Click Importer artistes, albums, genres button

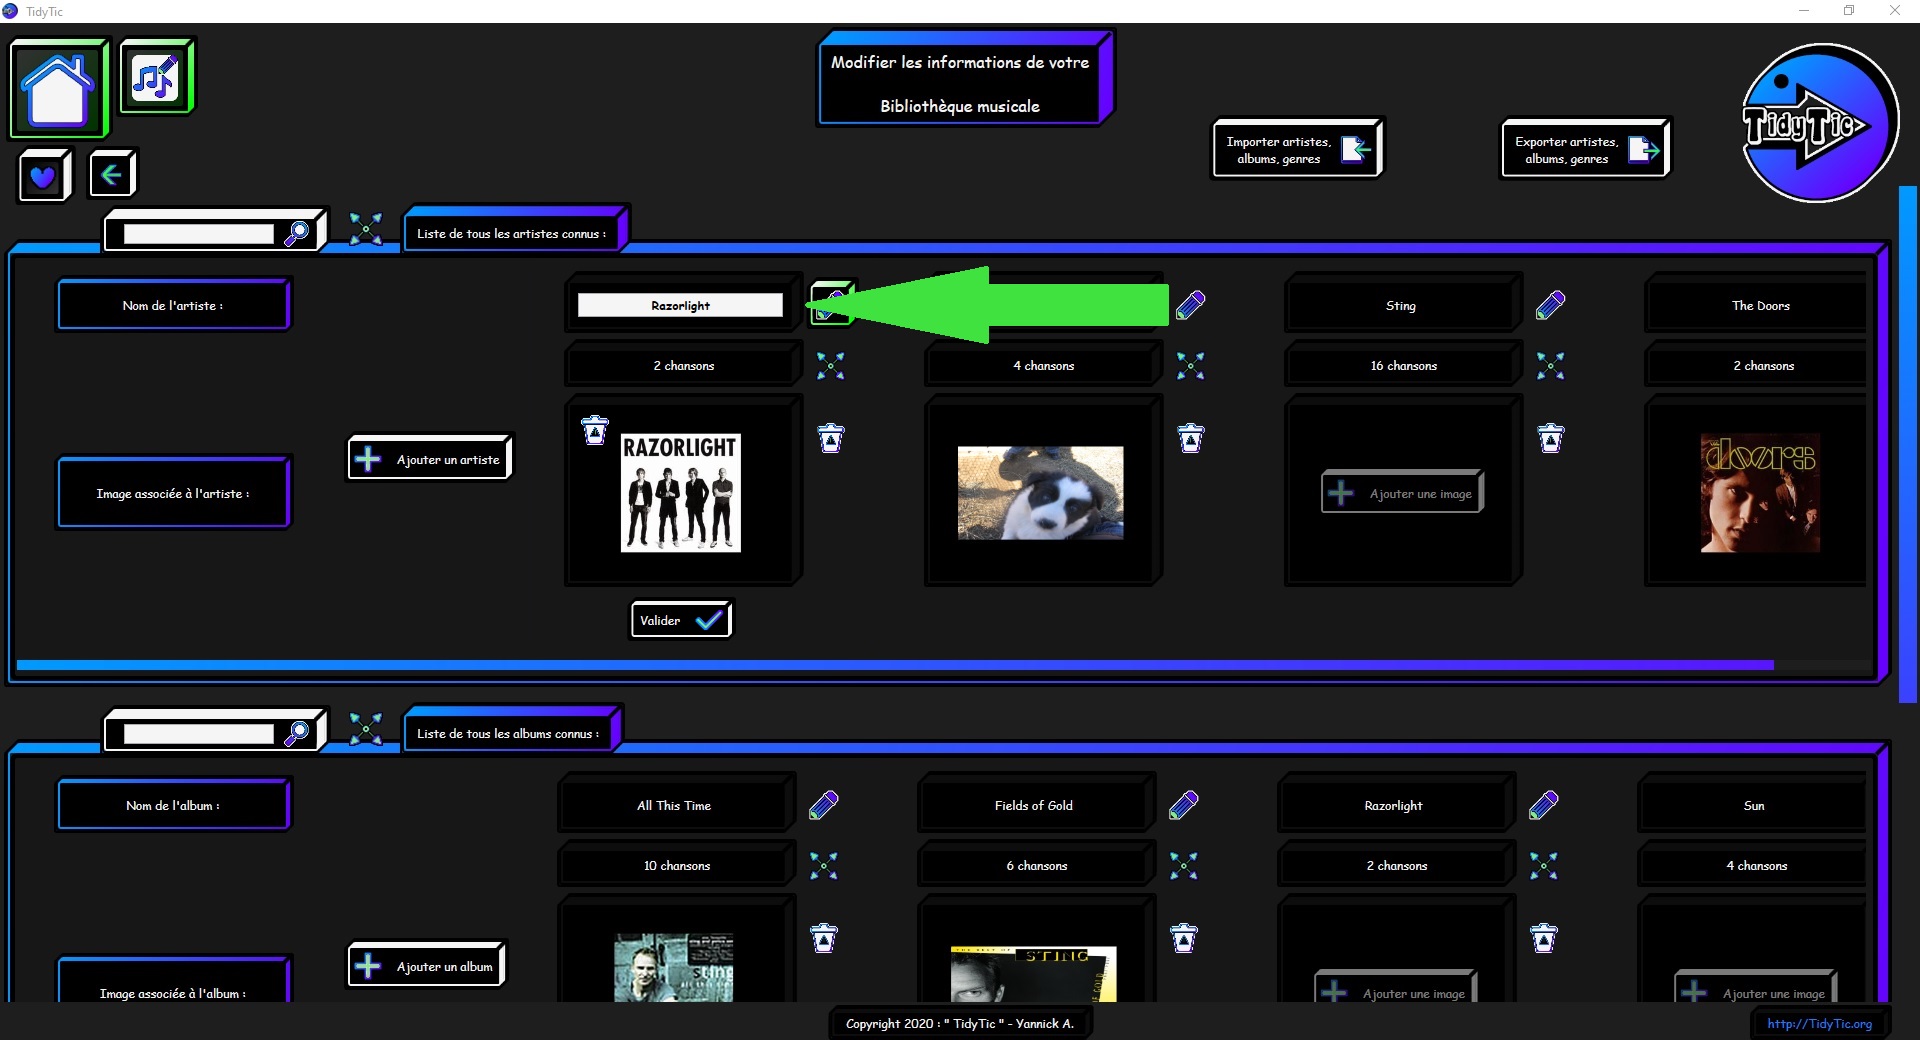click(x=1298, y=149)
